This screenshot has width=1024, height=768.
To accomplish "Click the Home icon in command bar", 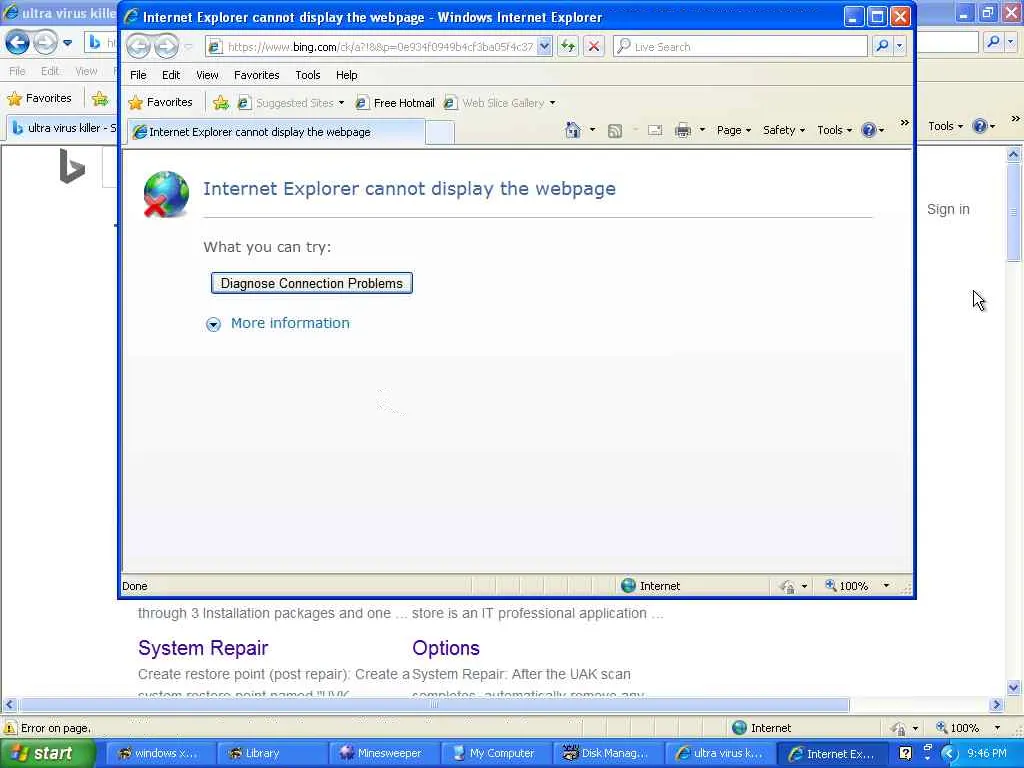I will 573,130.
